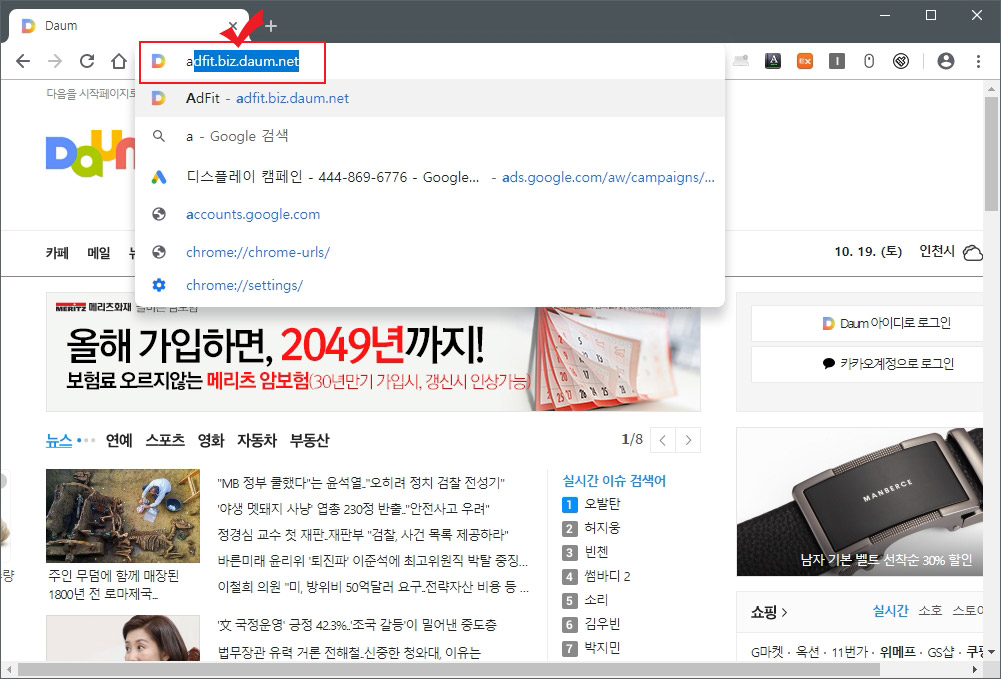Click the orange EX extension icon
Screen dimensions: 1001x679
pos(805,61)
